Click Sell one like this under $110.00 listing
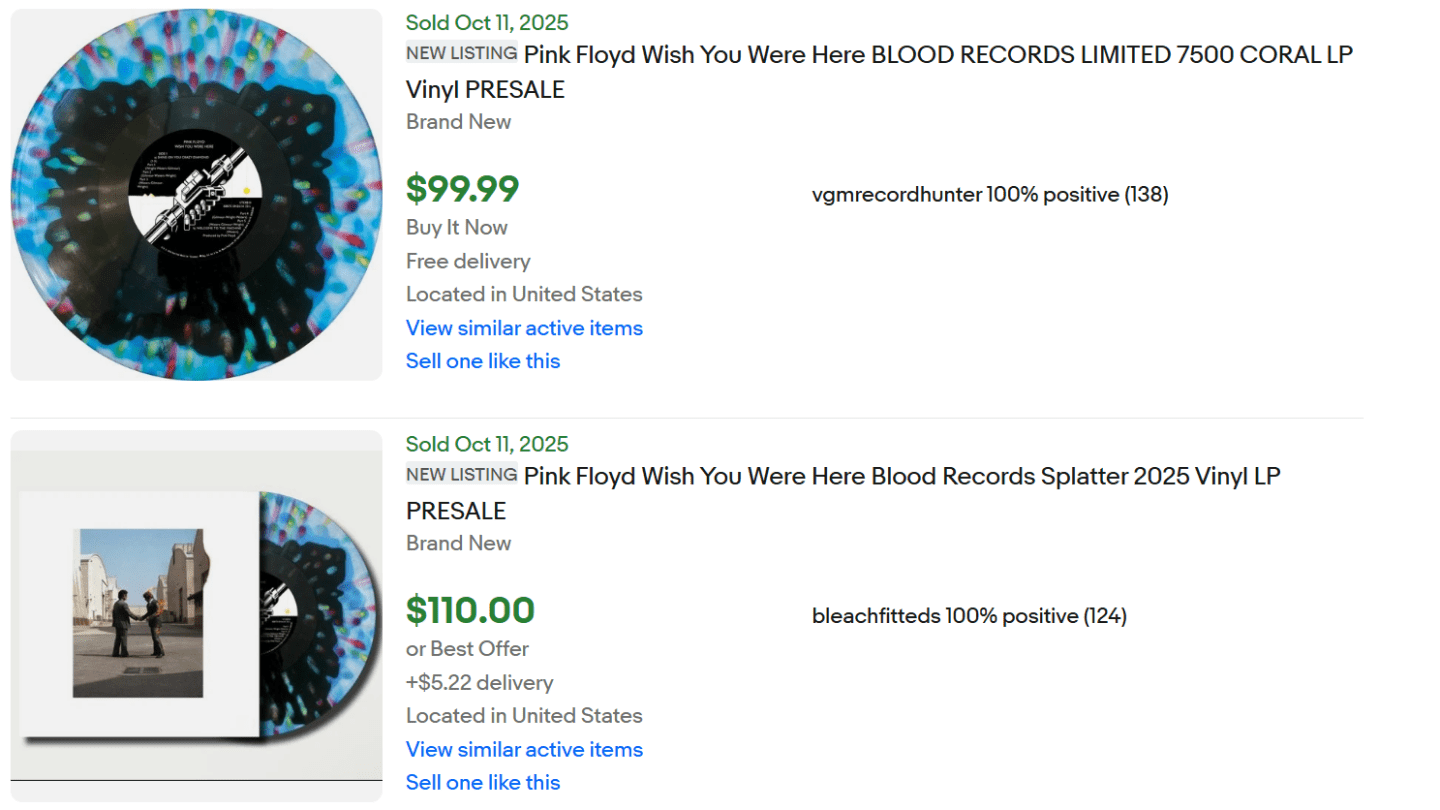 pyautogui.click(x=483, y=782)
